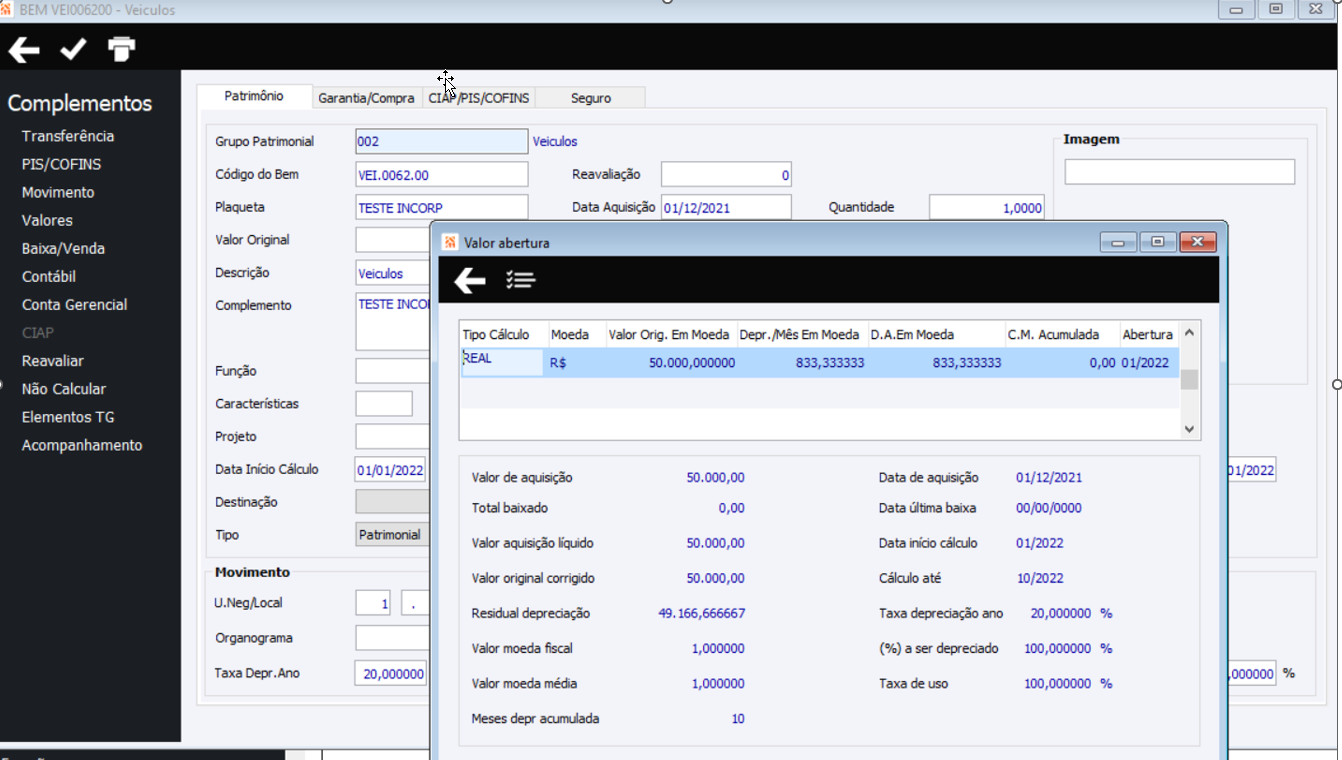This screenshot has width=1342, height=760.
Task: Switch to the Seguro tab
Action: click(590, 98)
